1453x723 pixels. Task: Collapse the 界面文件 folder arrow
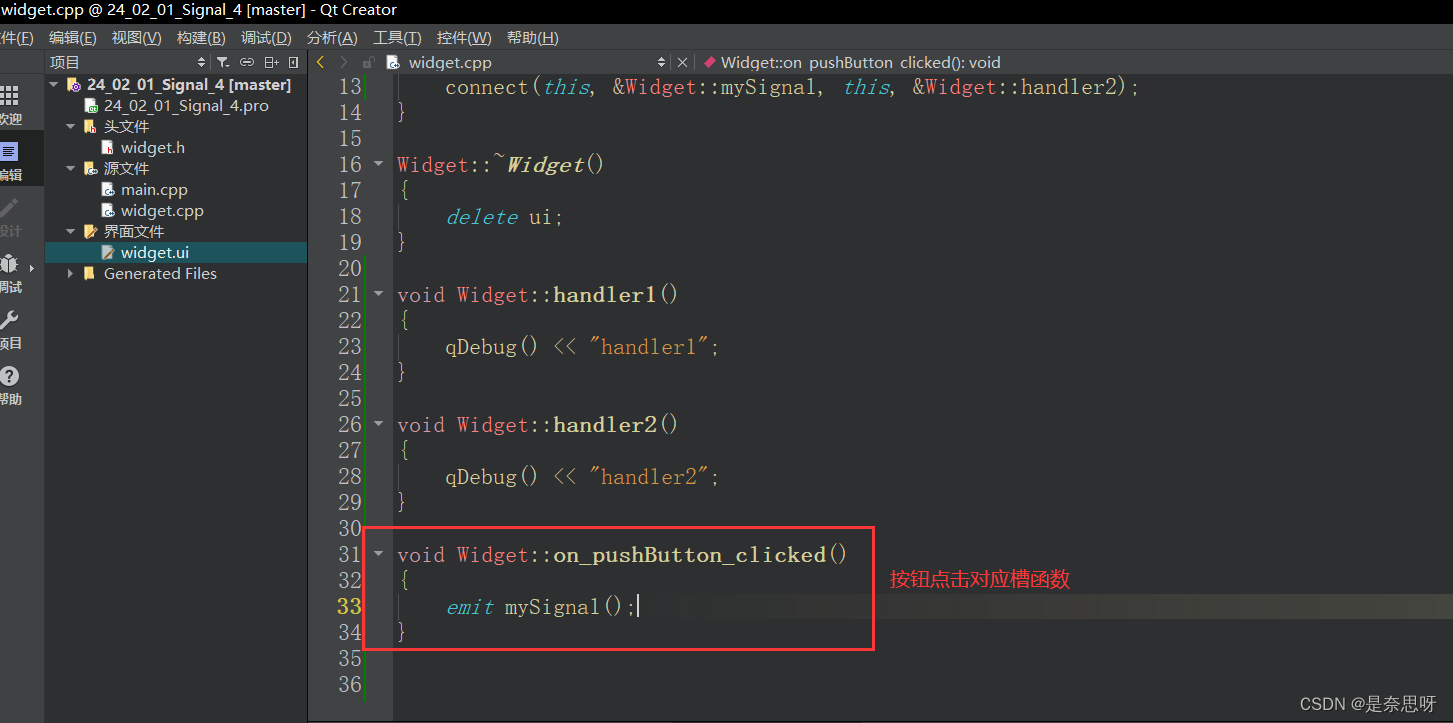(71, 231)
